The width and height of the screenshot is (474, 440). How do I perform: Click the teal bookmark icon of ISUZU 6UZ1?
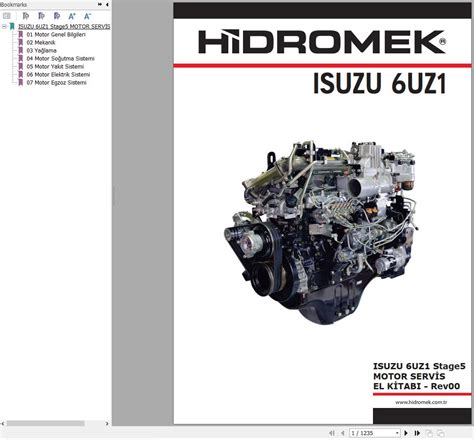coord(12,26)
